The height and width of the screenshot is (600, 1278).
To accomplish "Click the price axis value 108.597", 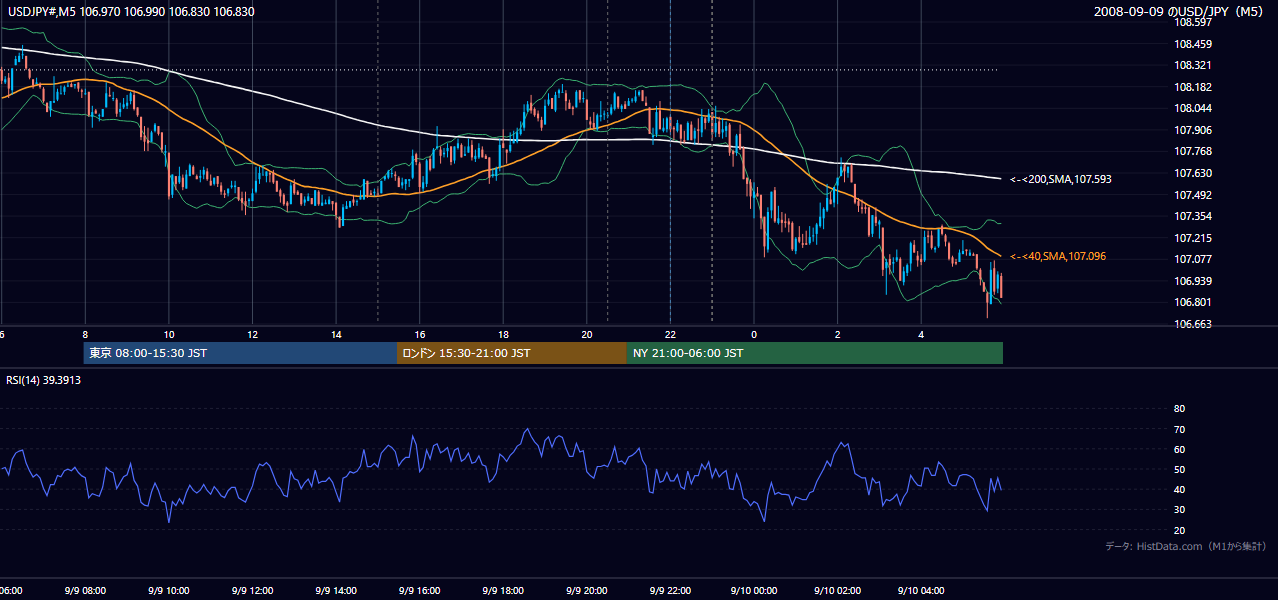I will [x=1192, y=22].
